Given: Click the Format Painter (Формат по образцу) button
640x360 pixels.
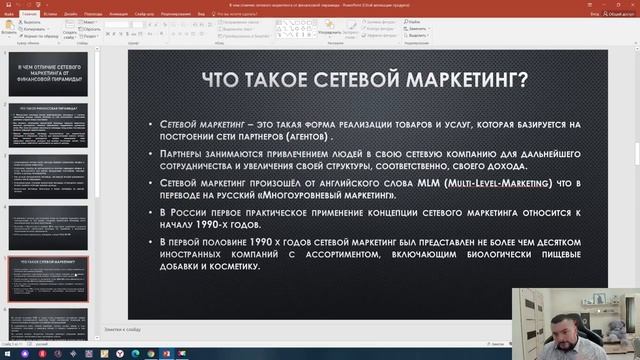Looking at the screenshot, I should coord(39,36).
